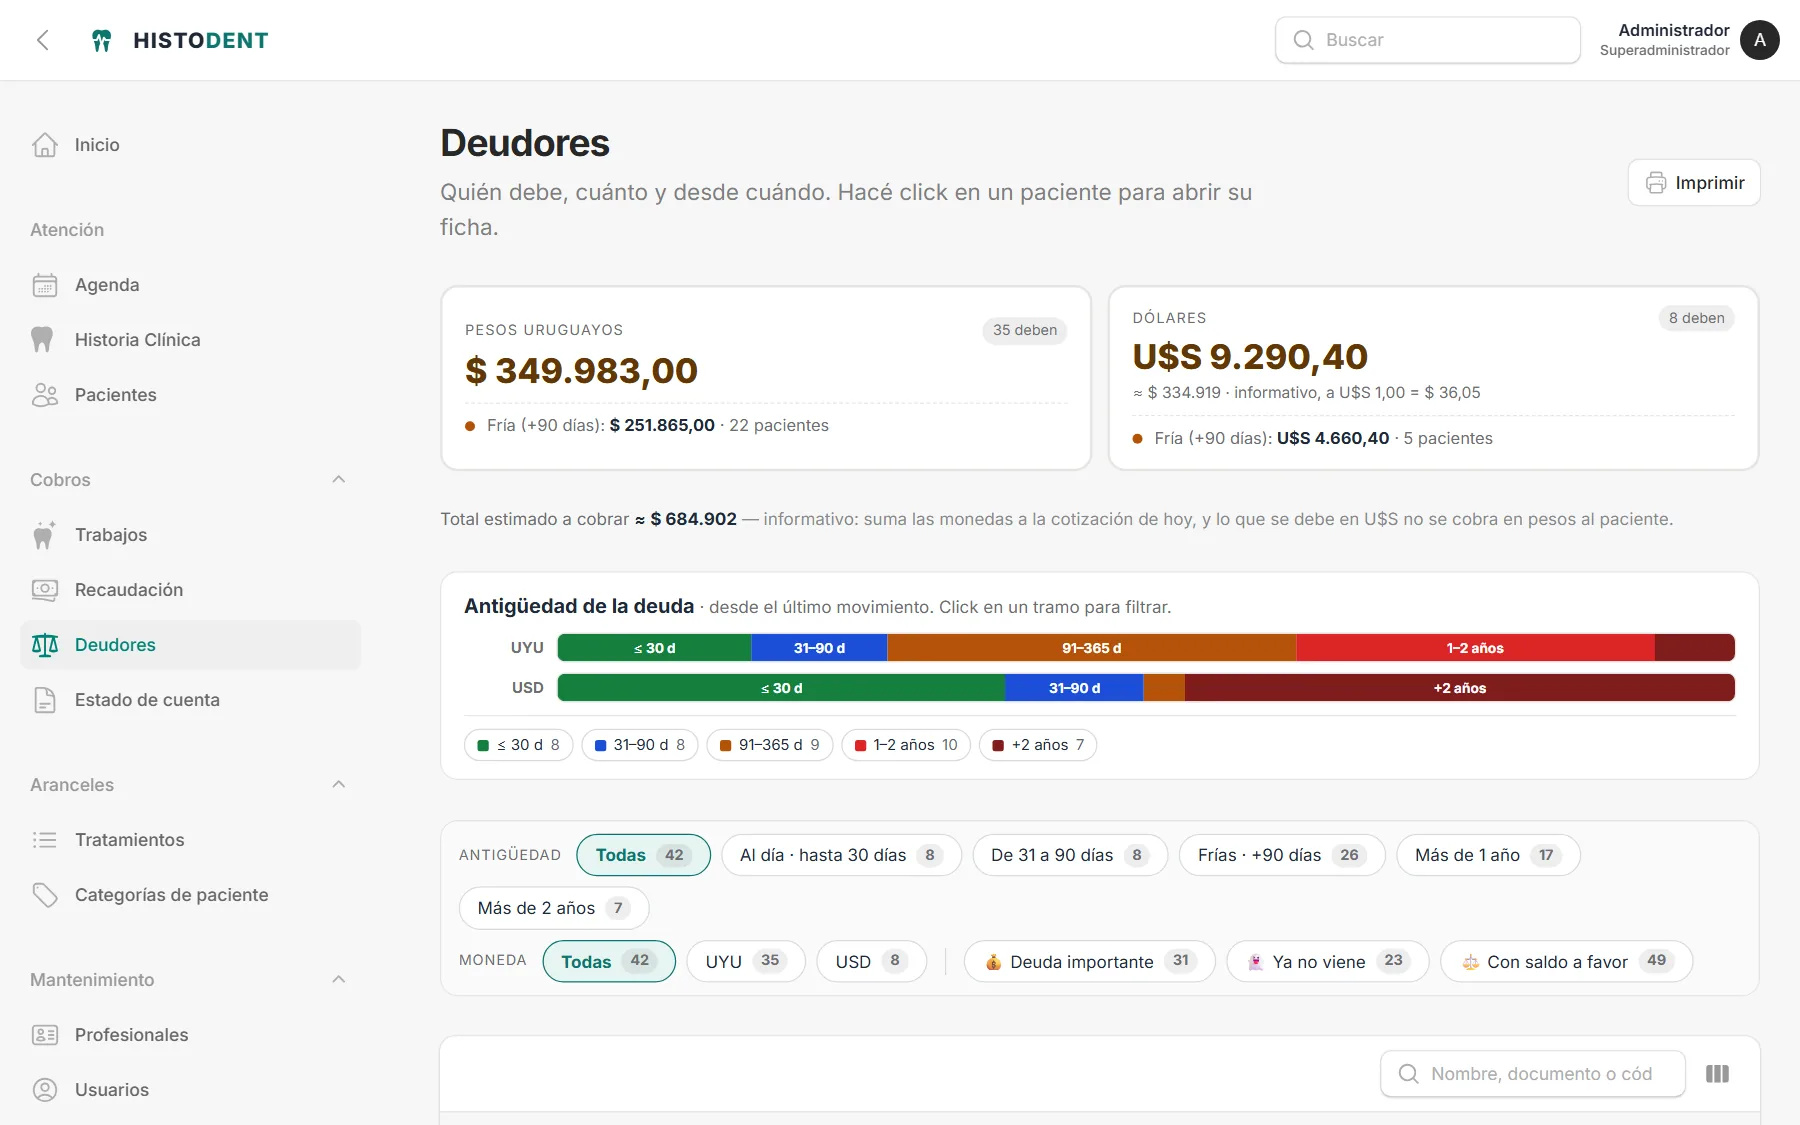Click the UYU 31–90 d bar segment
The width and height of the screenshot is (1800, 1125).
tap(819, 648)
